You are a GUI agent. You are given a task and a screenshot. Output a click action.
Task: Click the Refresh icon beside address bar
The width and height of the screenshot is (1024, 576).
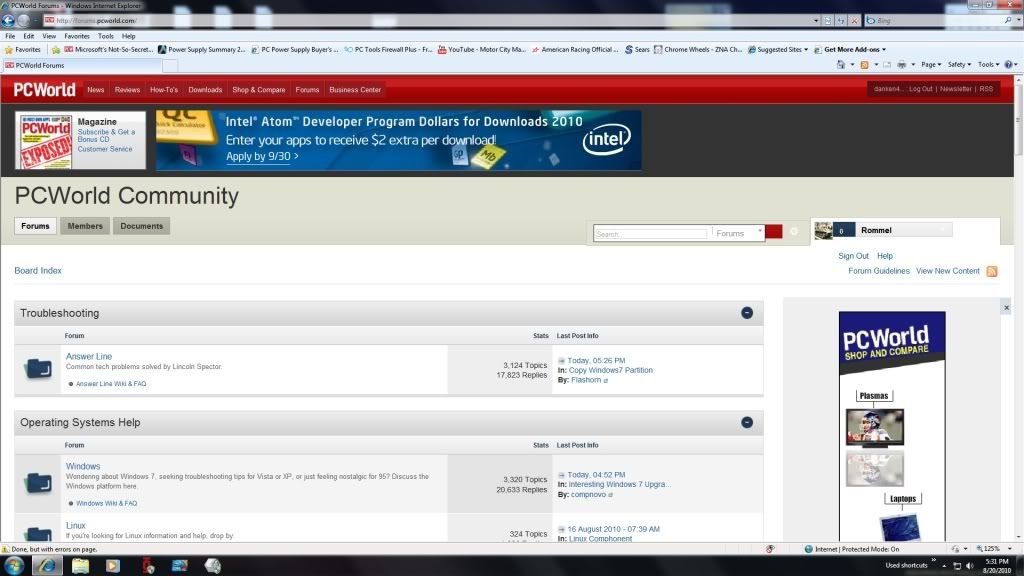tap(840, 21)
